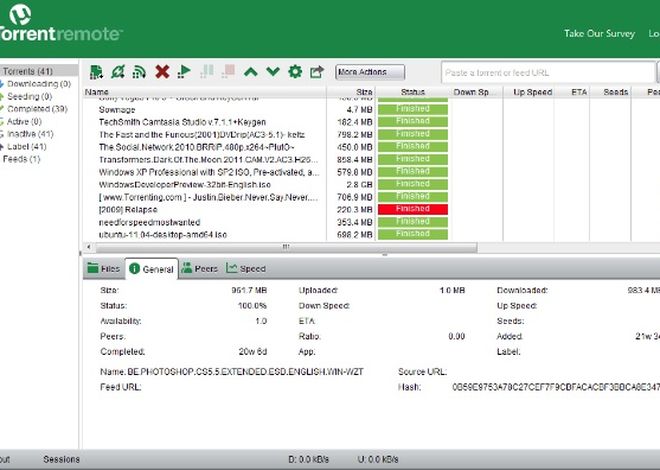This screenshot has width=660, height=470.
Task: Sort by the ETA column header
Action: [572, 92]
